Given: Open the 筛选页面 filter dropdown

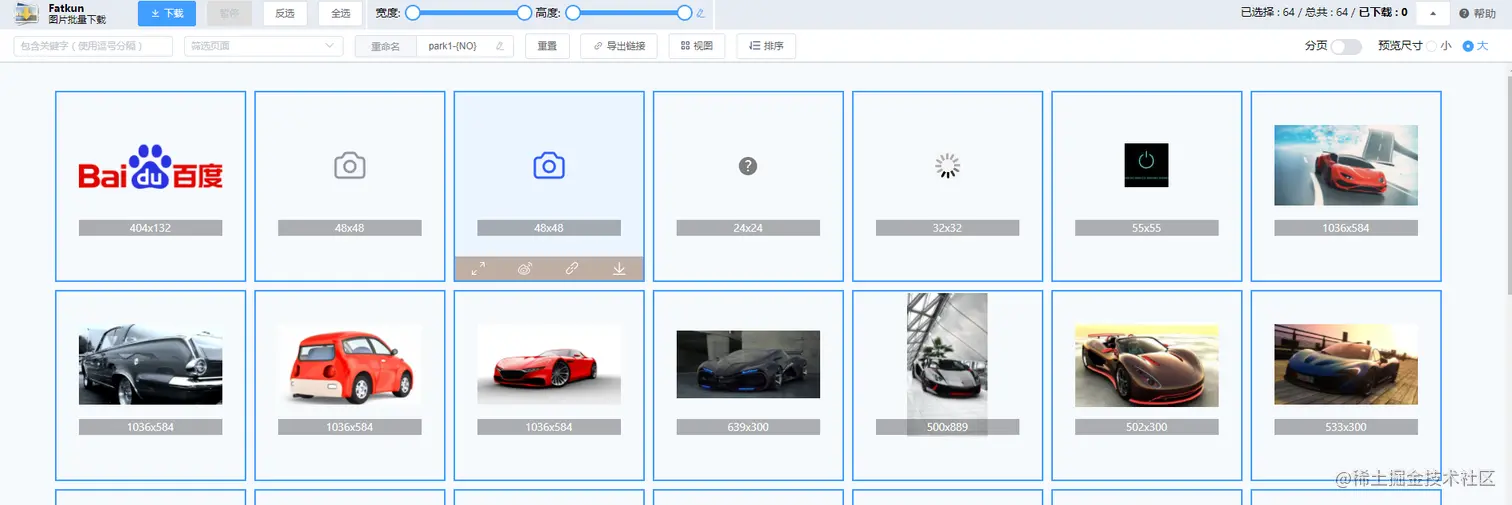Looking at the screenshot, I should coord(264,46).
